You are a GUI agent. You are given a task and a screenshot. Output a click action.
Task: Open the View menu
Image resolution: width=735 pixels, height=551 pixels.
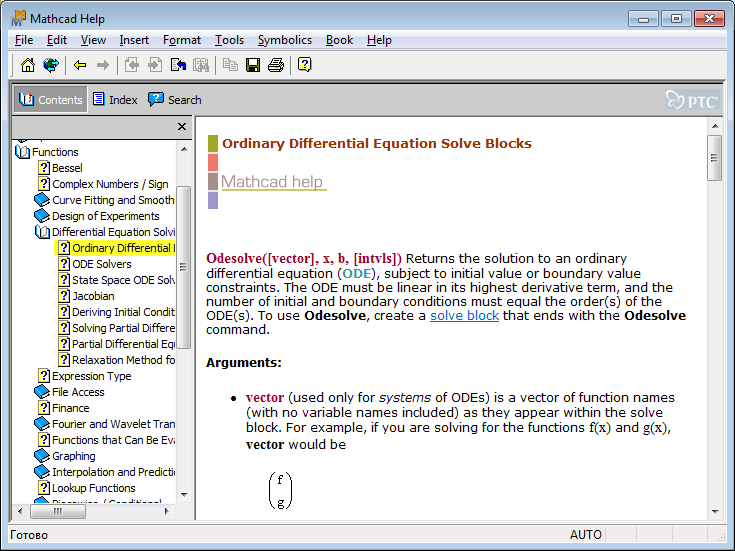93,40
